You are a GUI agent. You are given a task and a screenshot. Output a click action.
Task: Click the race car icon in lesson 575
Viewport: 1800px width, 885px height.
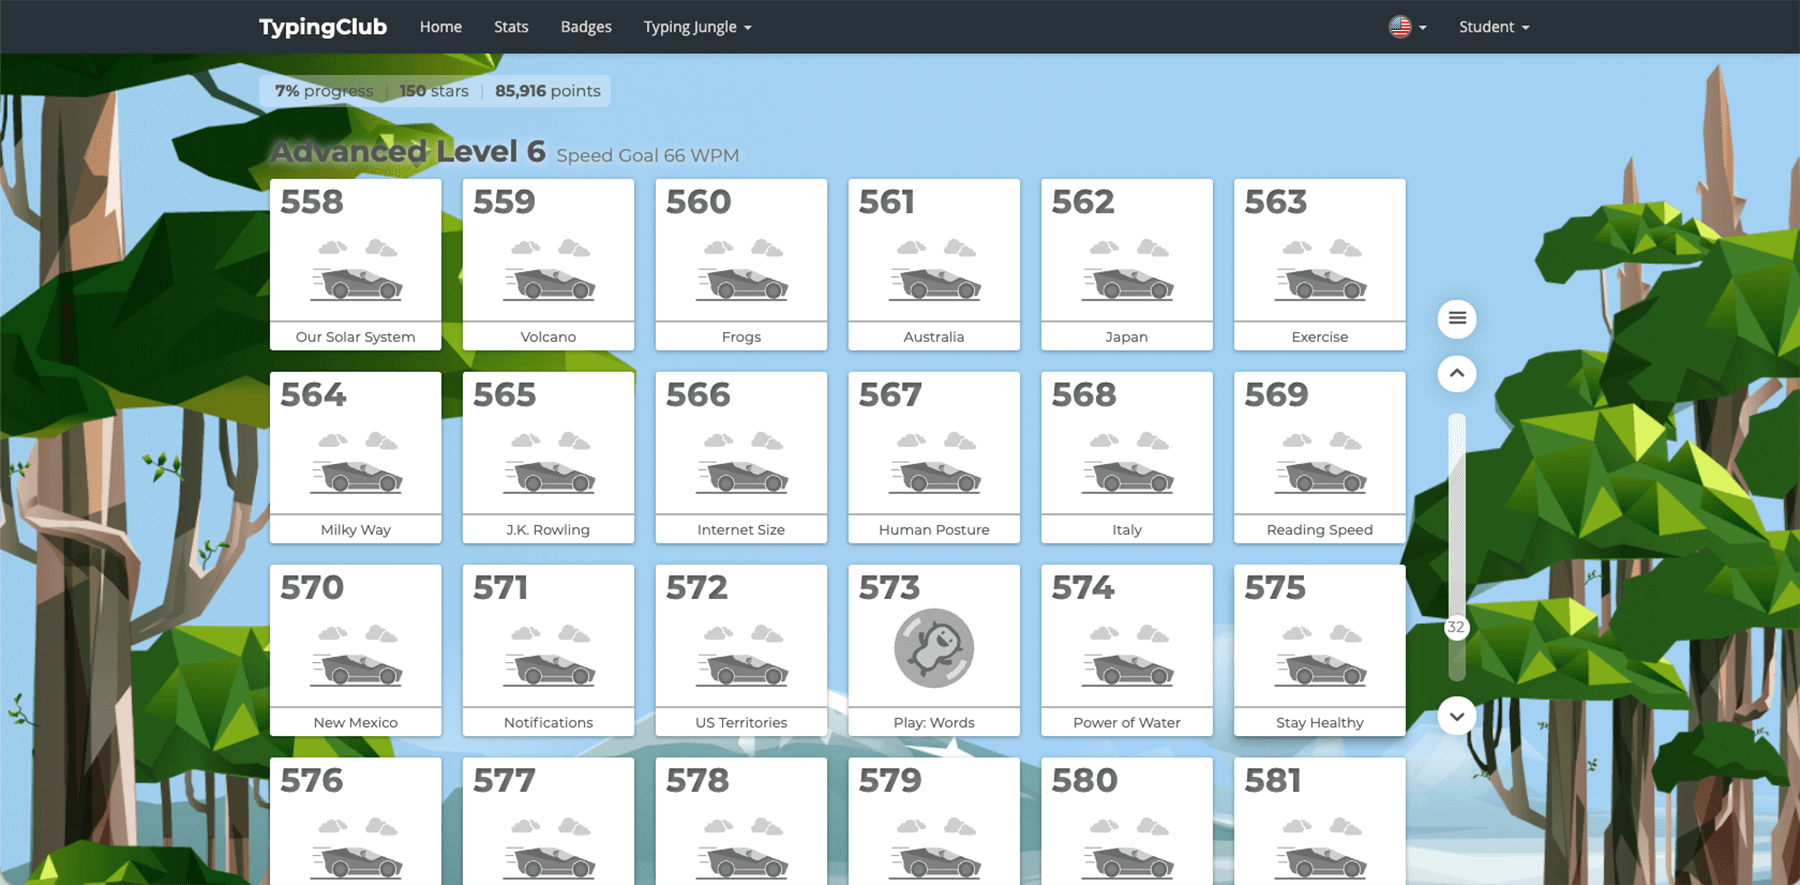point(1319,670)
